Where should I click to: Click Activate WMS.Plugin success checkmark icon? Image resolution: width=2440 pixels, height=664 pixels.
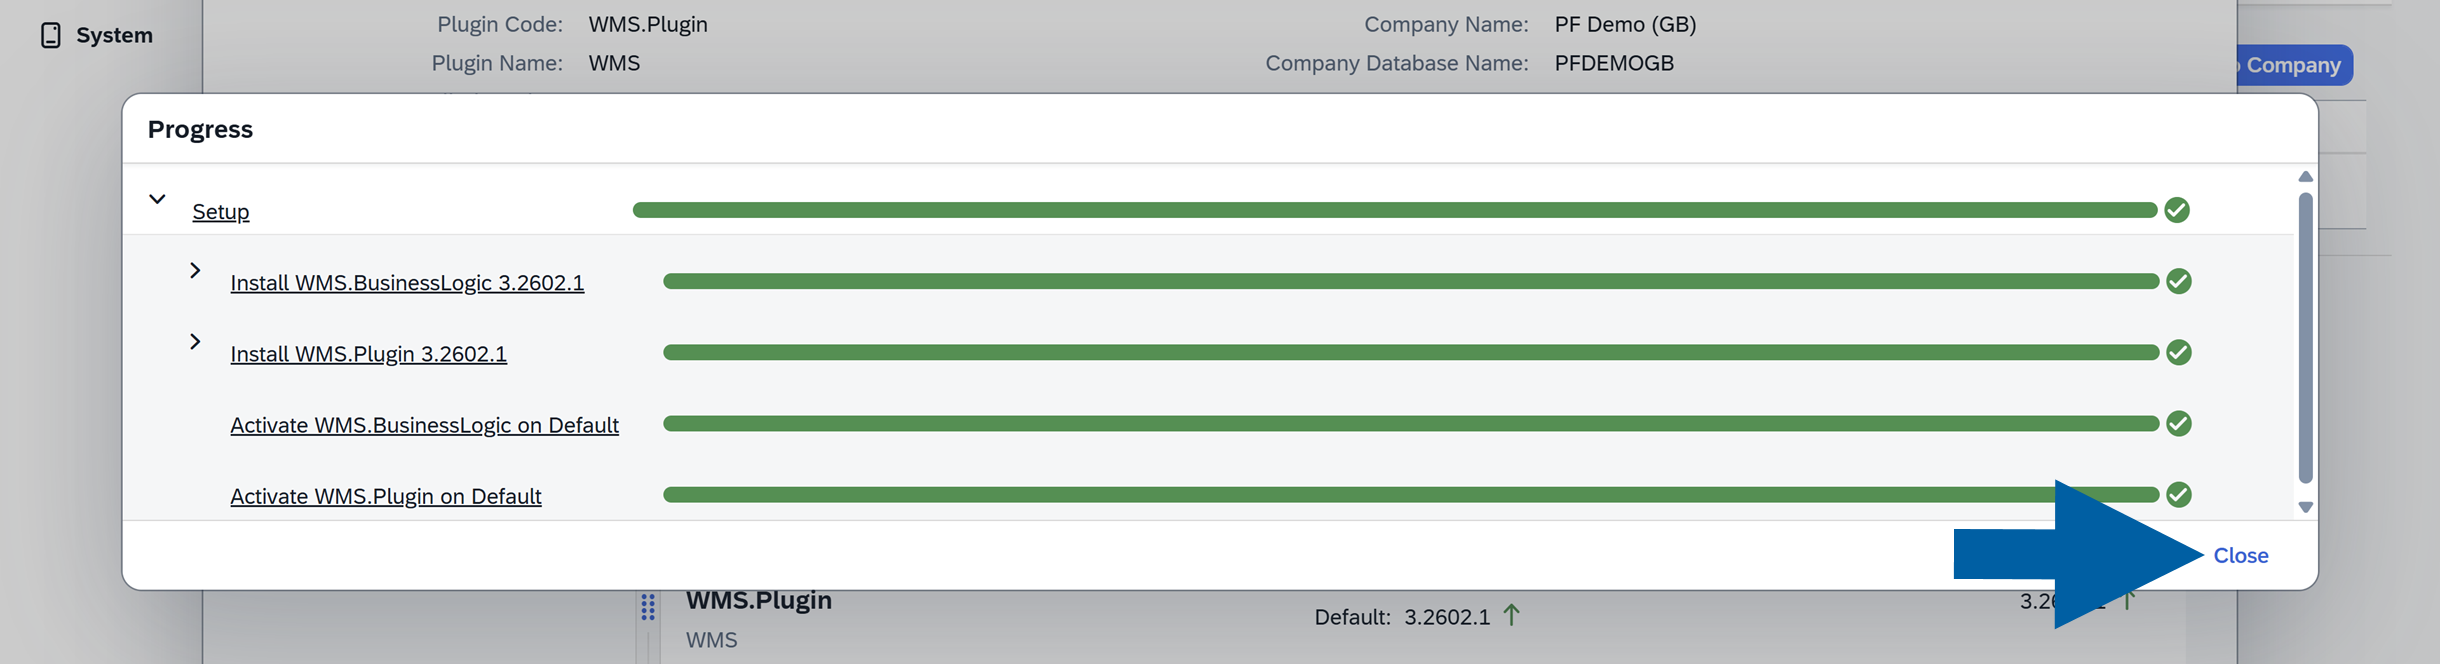click(x=2179, y=495)
